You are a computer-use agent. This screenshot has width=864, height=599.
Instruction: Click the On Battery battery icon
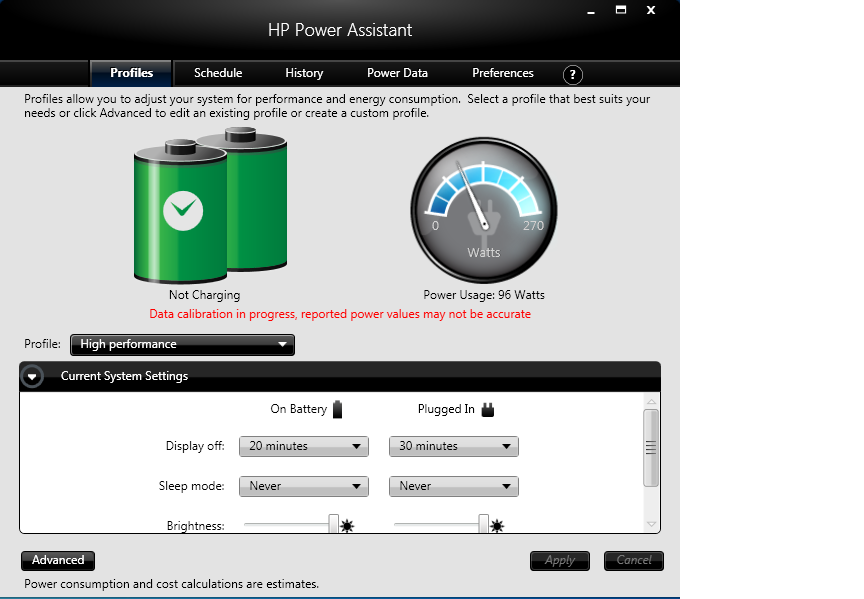pyautogui.click(x=338, y=409)
